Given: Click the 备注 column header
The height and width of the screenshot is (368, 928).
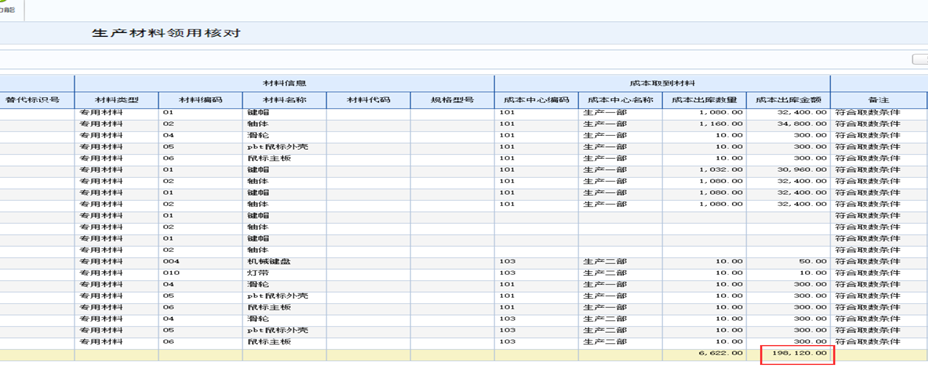Looking at the screenshot, I should [879, 100].
